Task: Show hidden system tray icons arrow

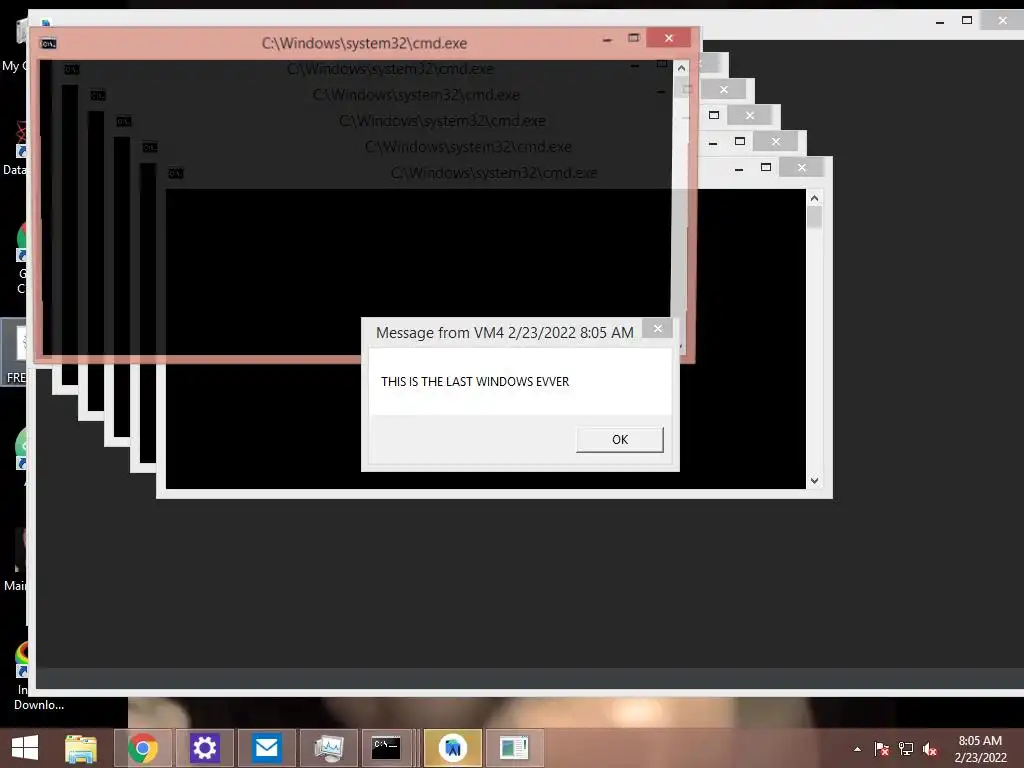Action: pos(857,749)
